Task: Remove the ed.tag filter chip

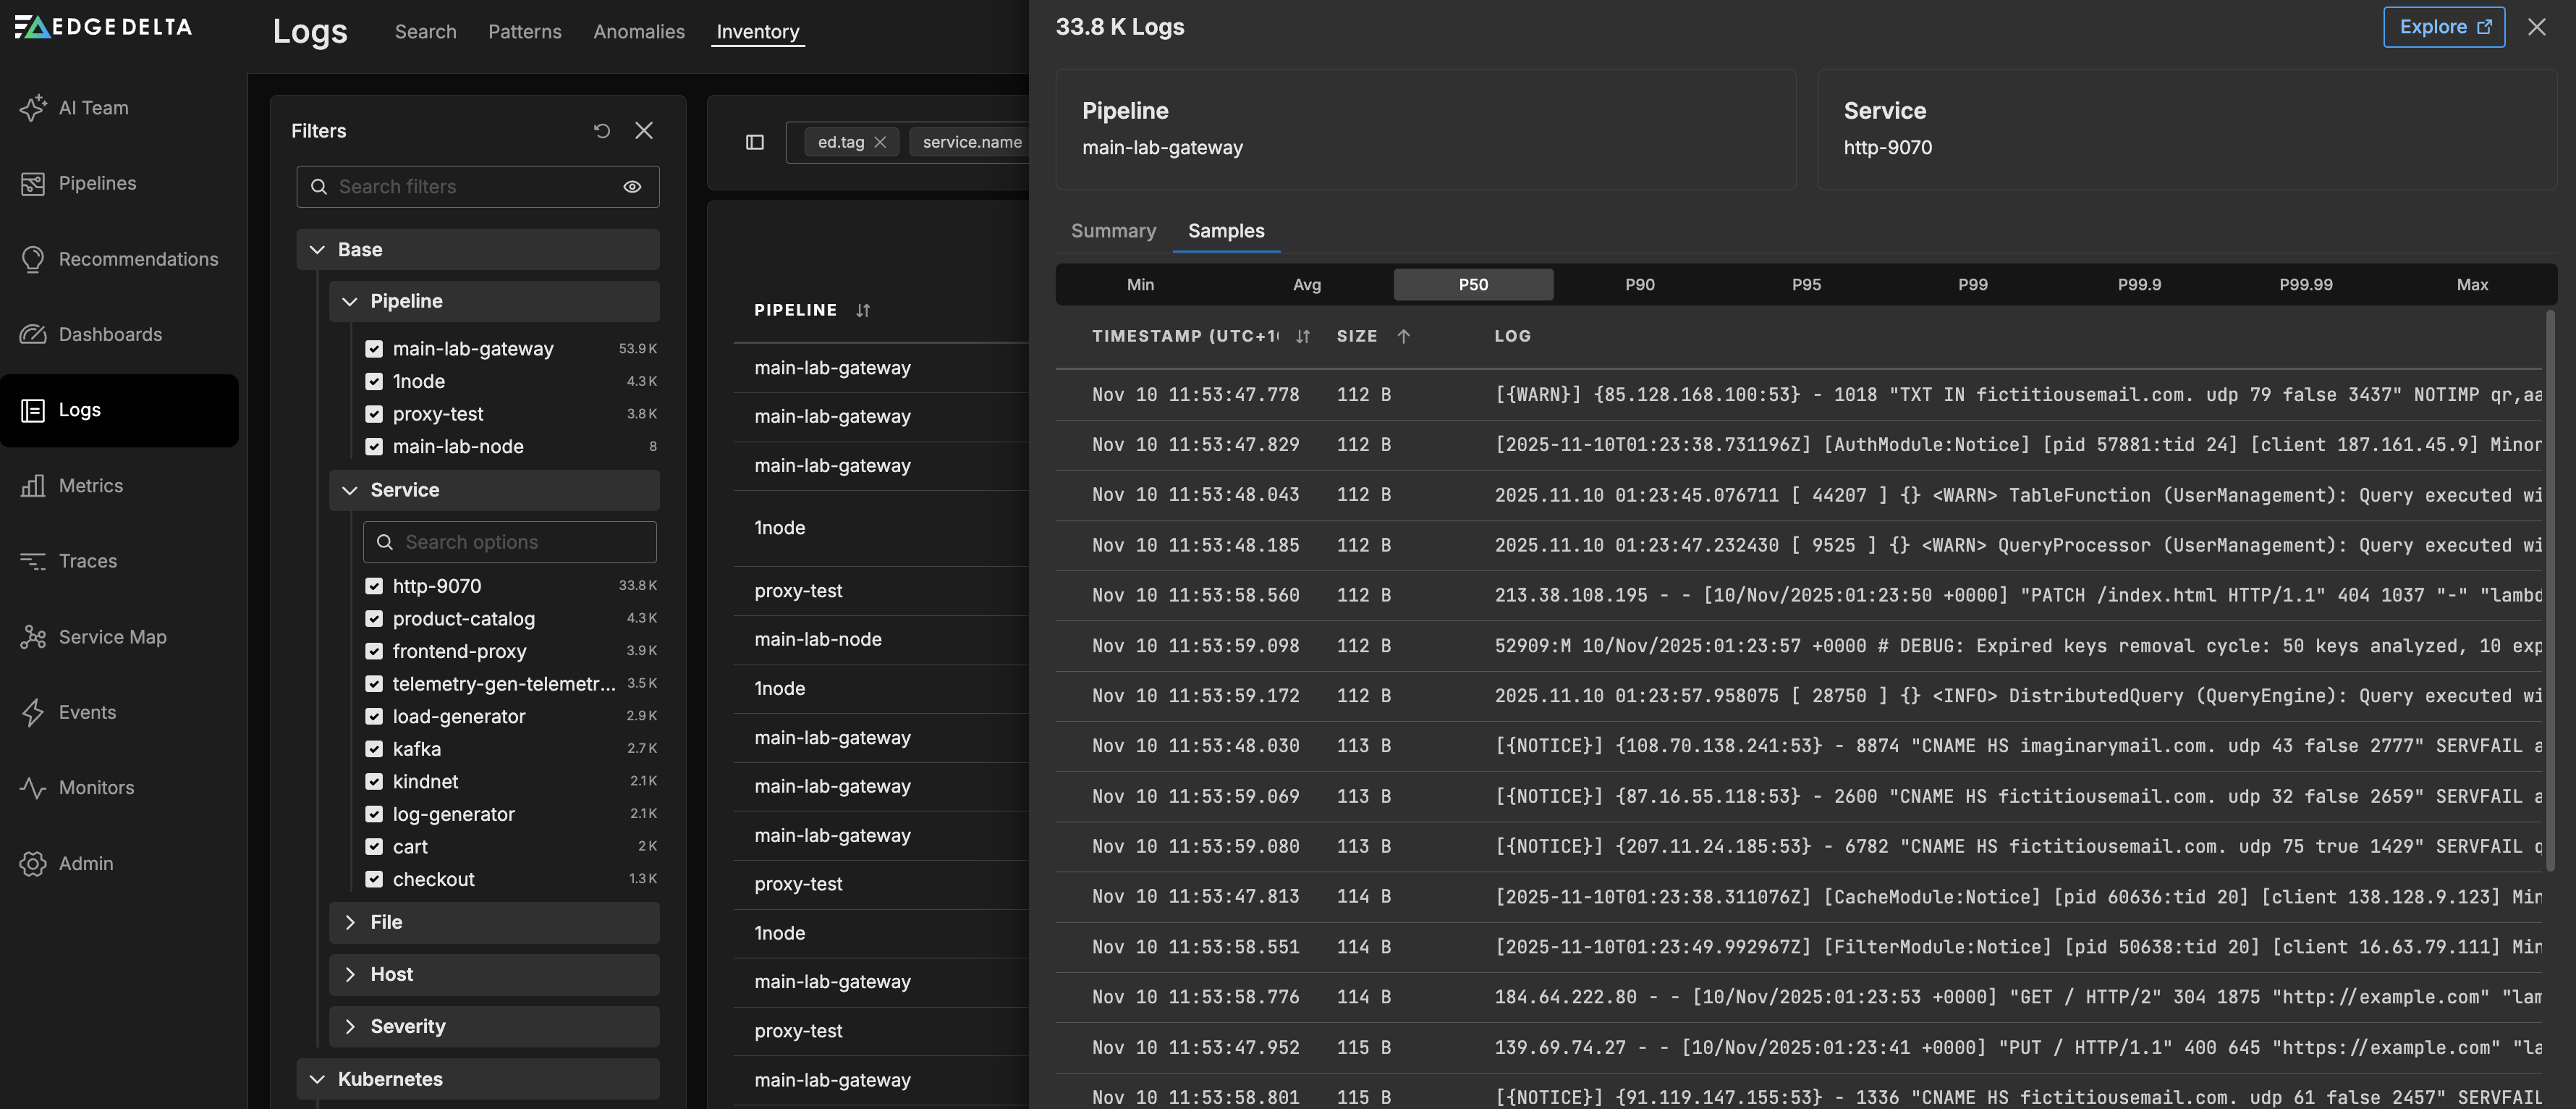Action: coord(880,142)
